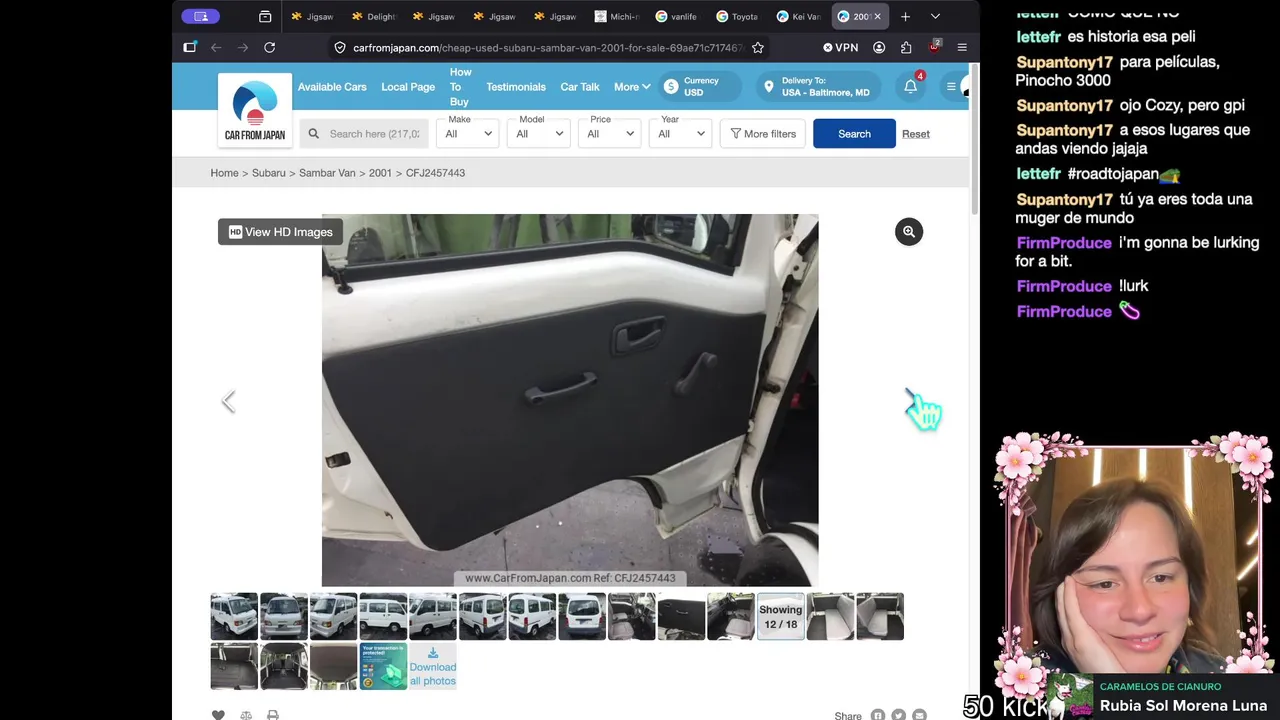Open the site hamburger menu beside bell
Viewport: 1280px width, 720px height.
(x=951, y=87)
